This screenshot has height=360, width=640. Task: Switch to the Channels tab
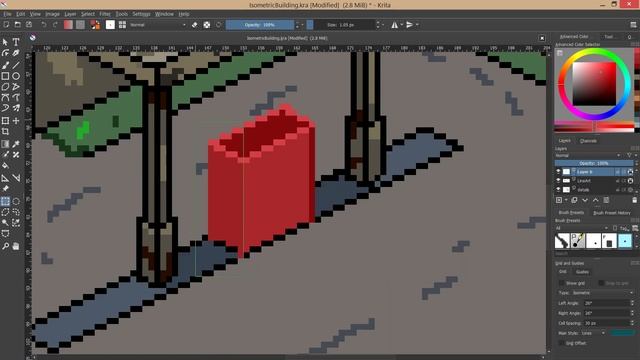[588, 141]
